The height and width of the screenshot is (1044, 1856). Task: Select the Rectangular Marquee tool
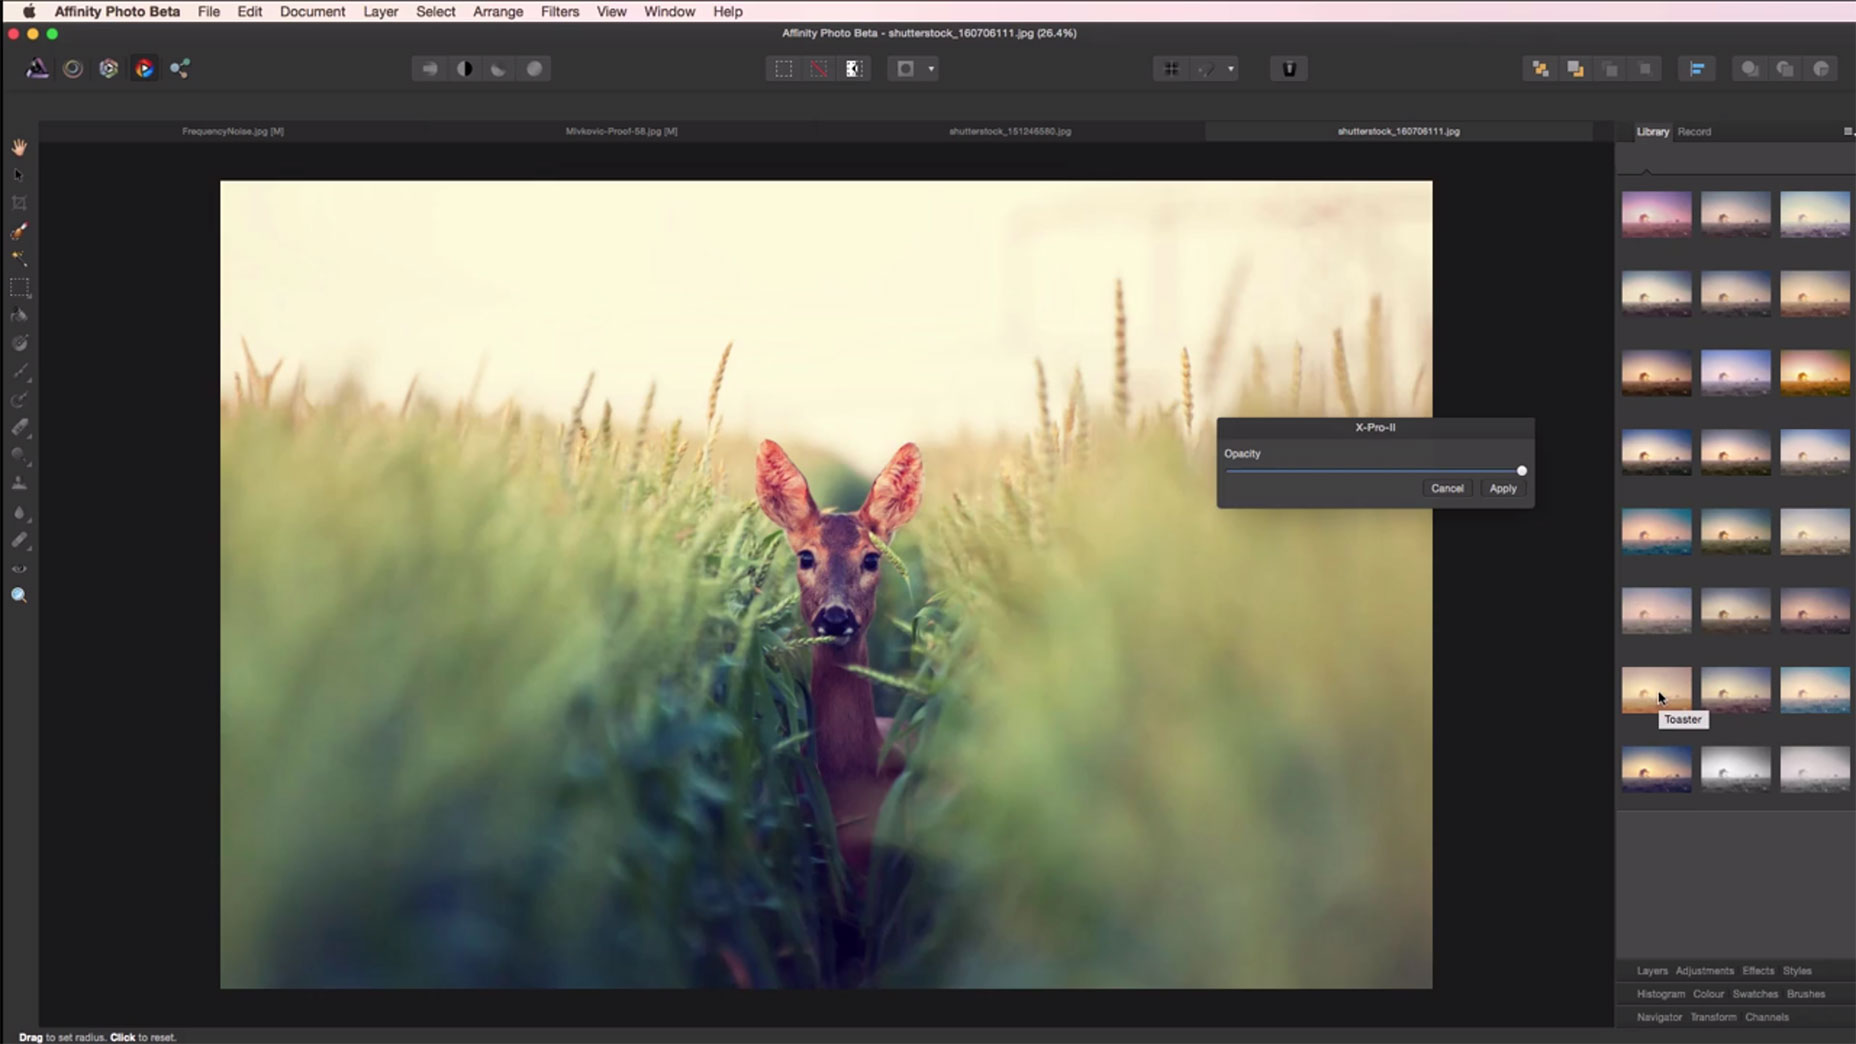pyautogui.click(x=19, y=287)
